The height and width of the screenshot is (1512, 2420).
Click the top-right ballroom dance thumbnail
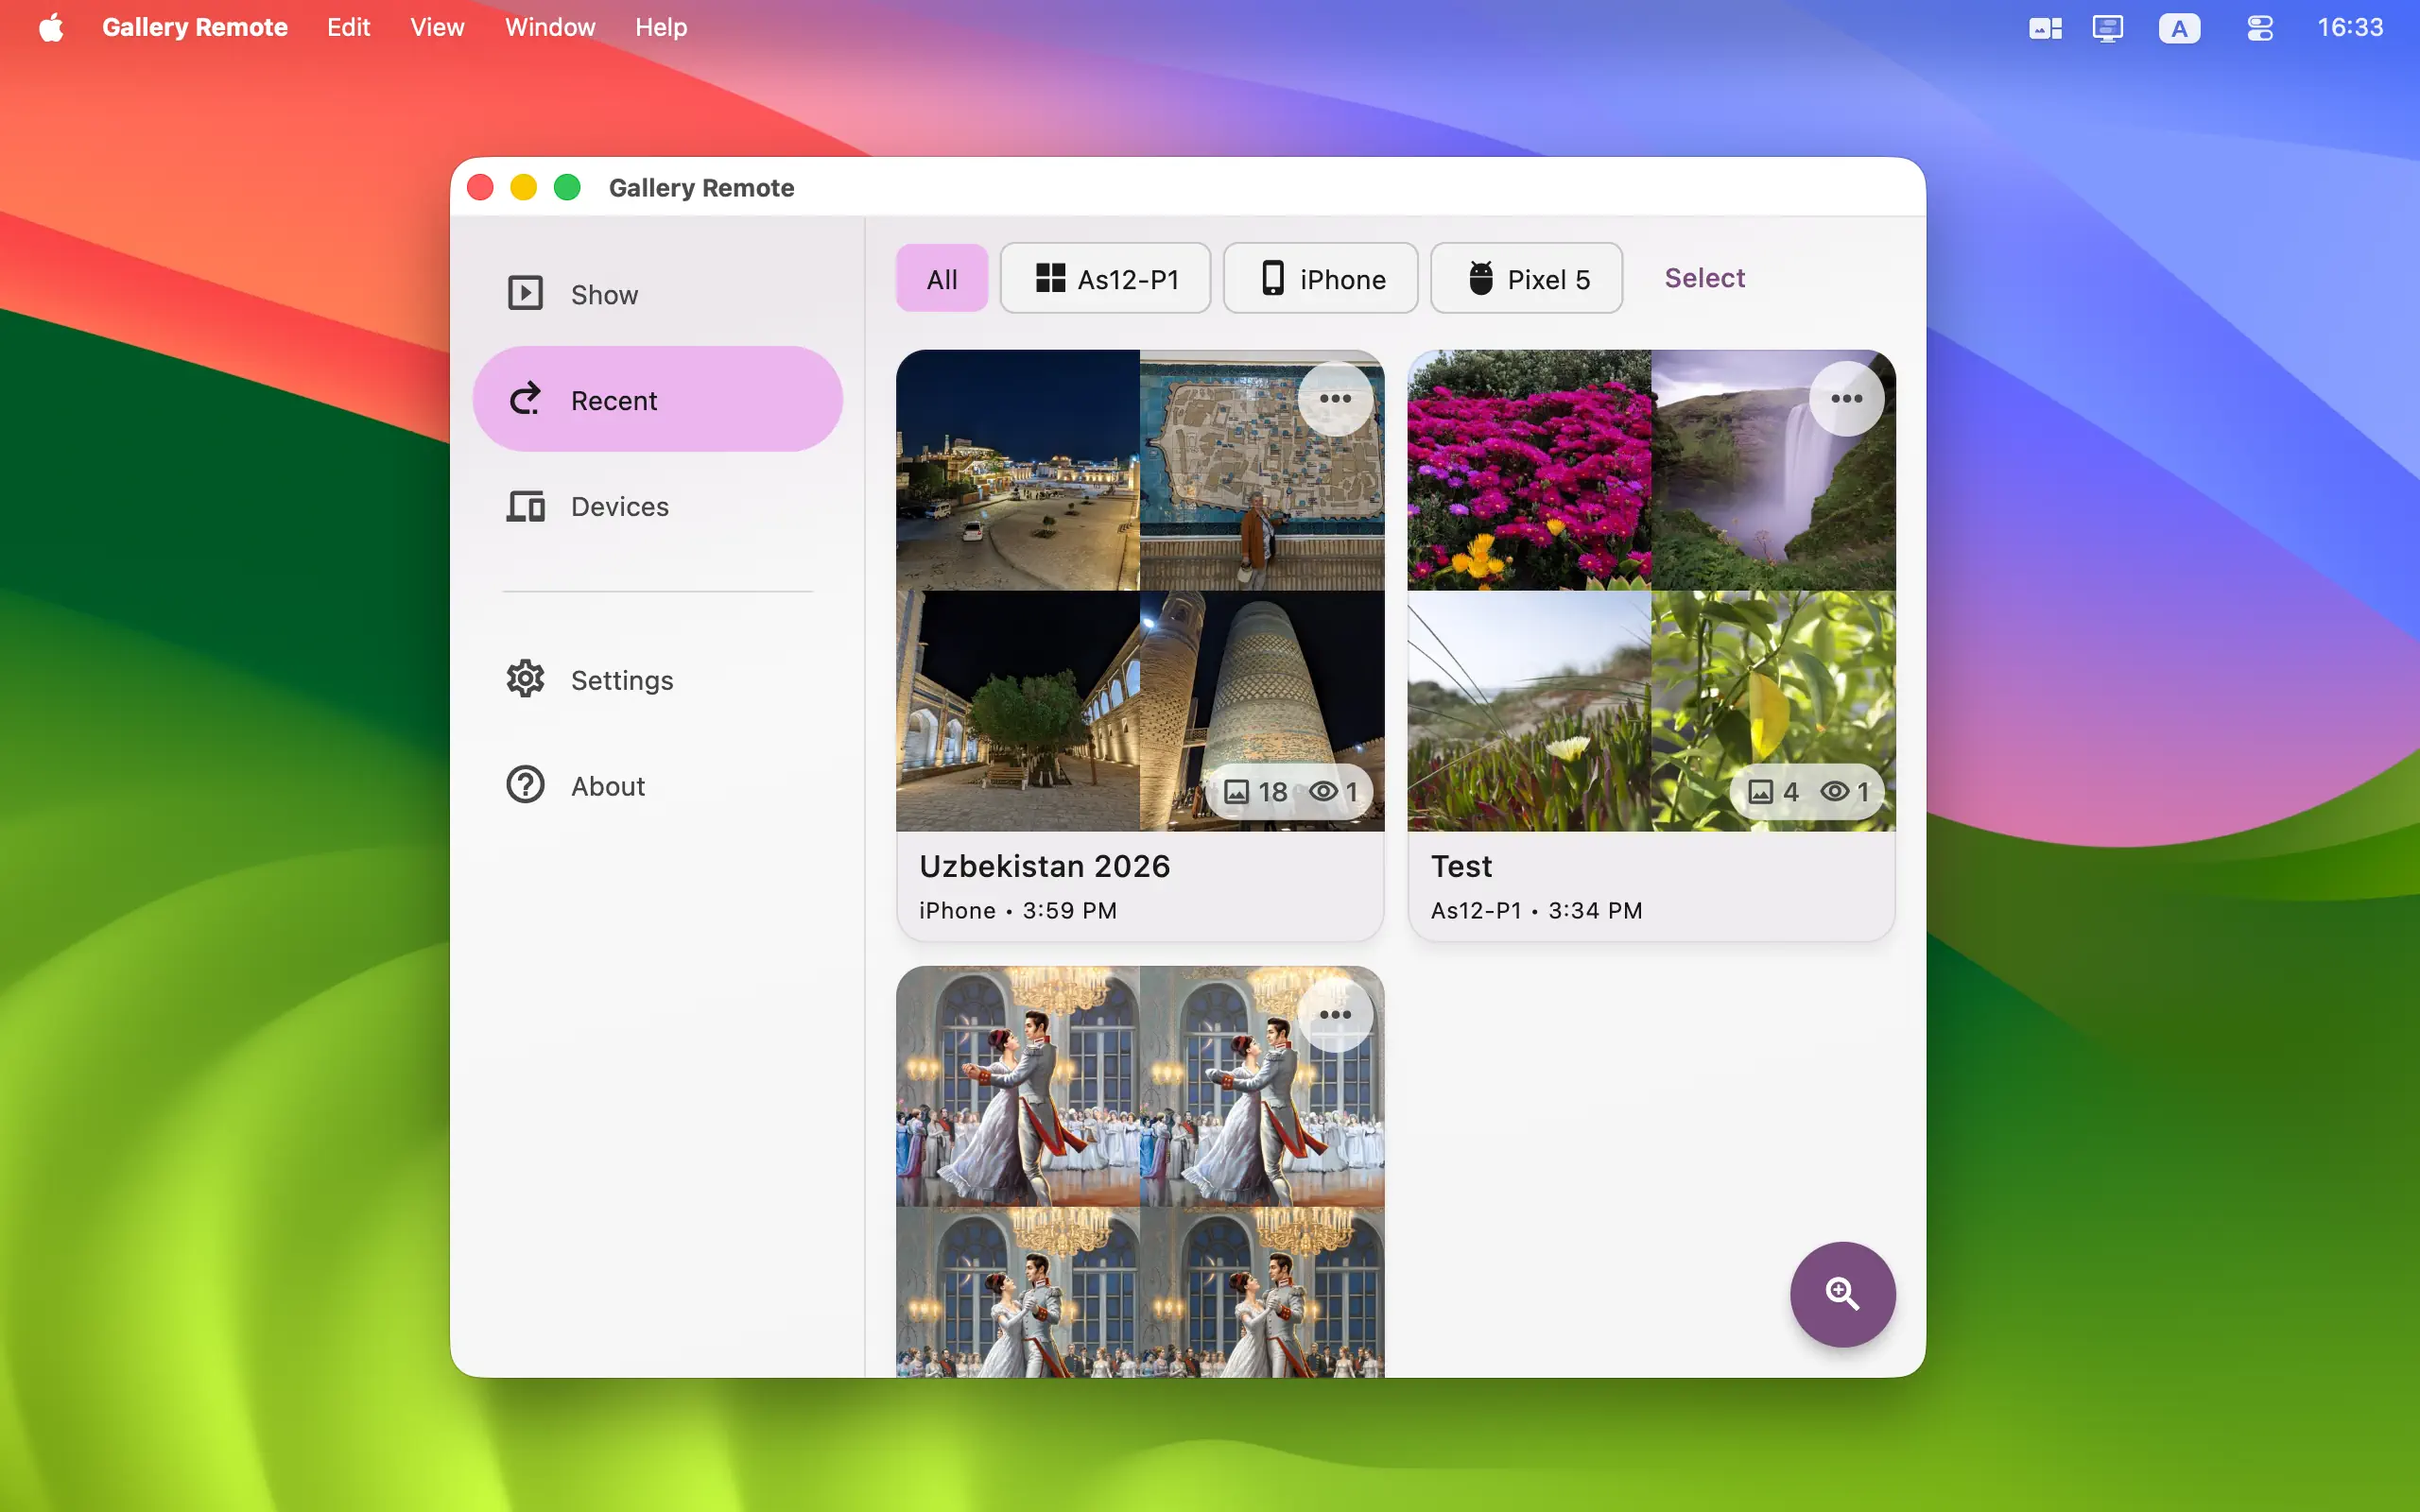point(1262,1086)
